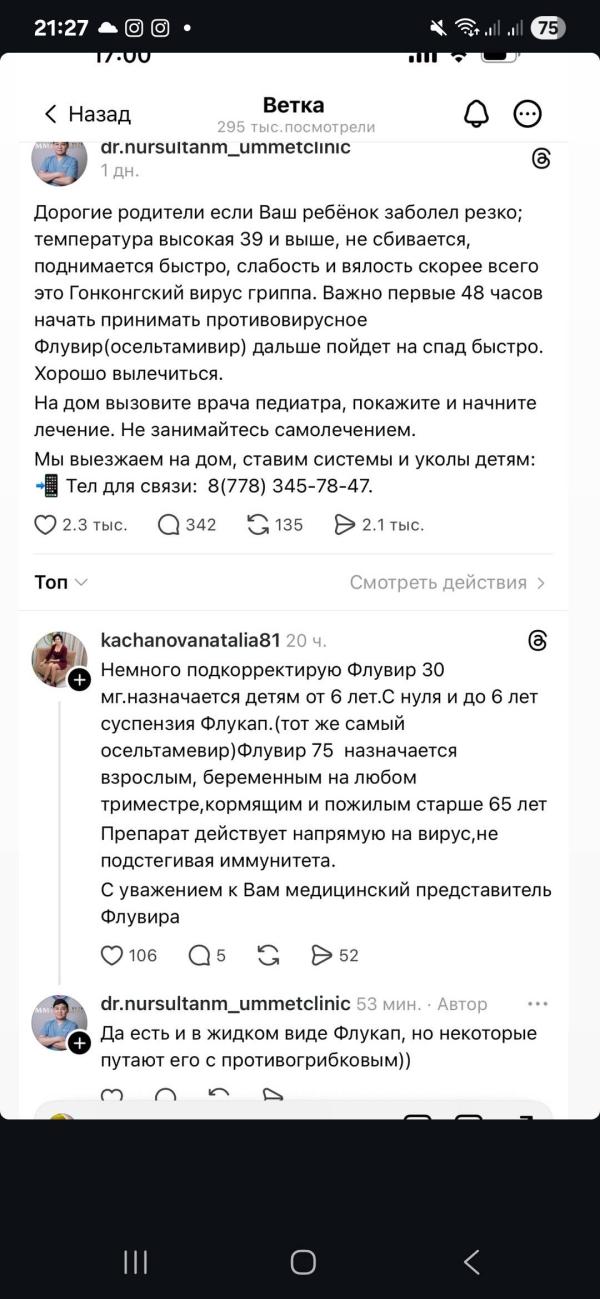Share kachanovanatalia81's comment (52 shares)
This screenshot has width=600, height=1299.
[321, 955]
